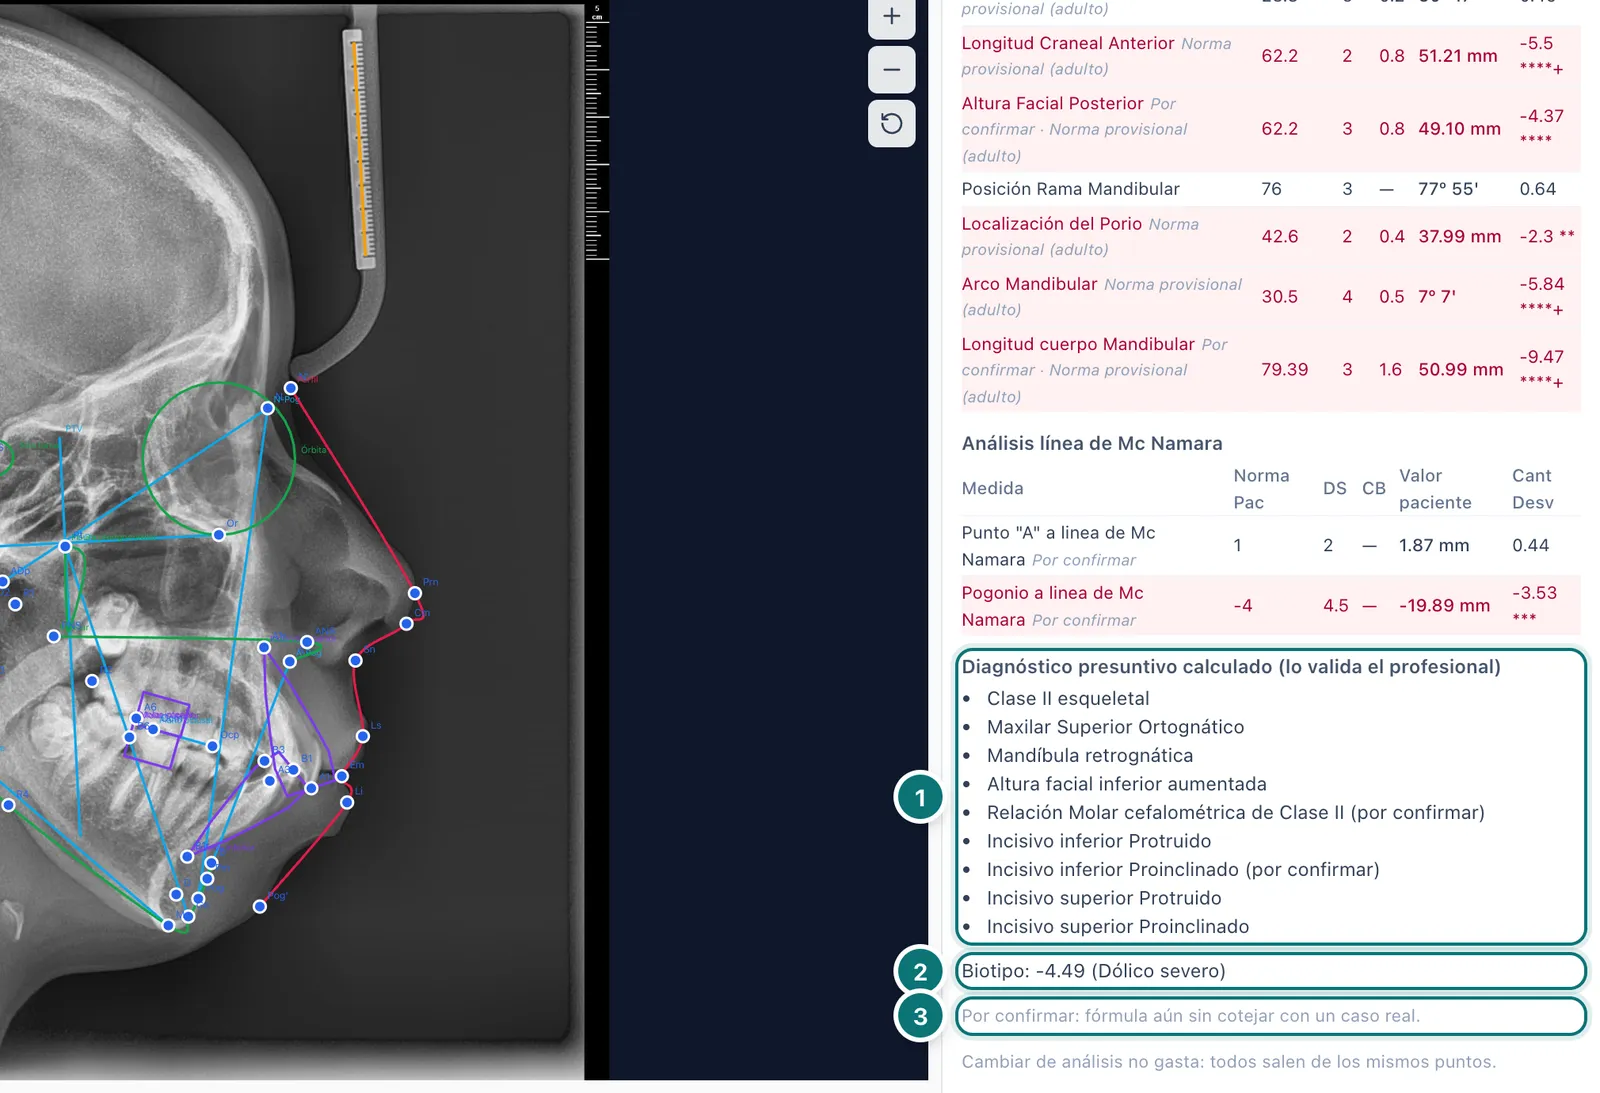Click the Análisis línea de Mc Namara heading

coord(1092,443)
